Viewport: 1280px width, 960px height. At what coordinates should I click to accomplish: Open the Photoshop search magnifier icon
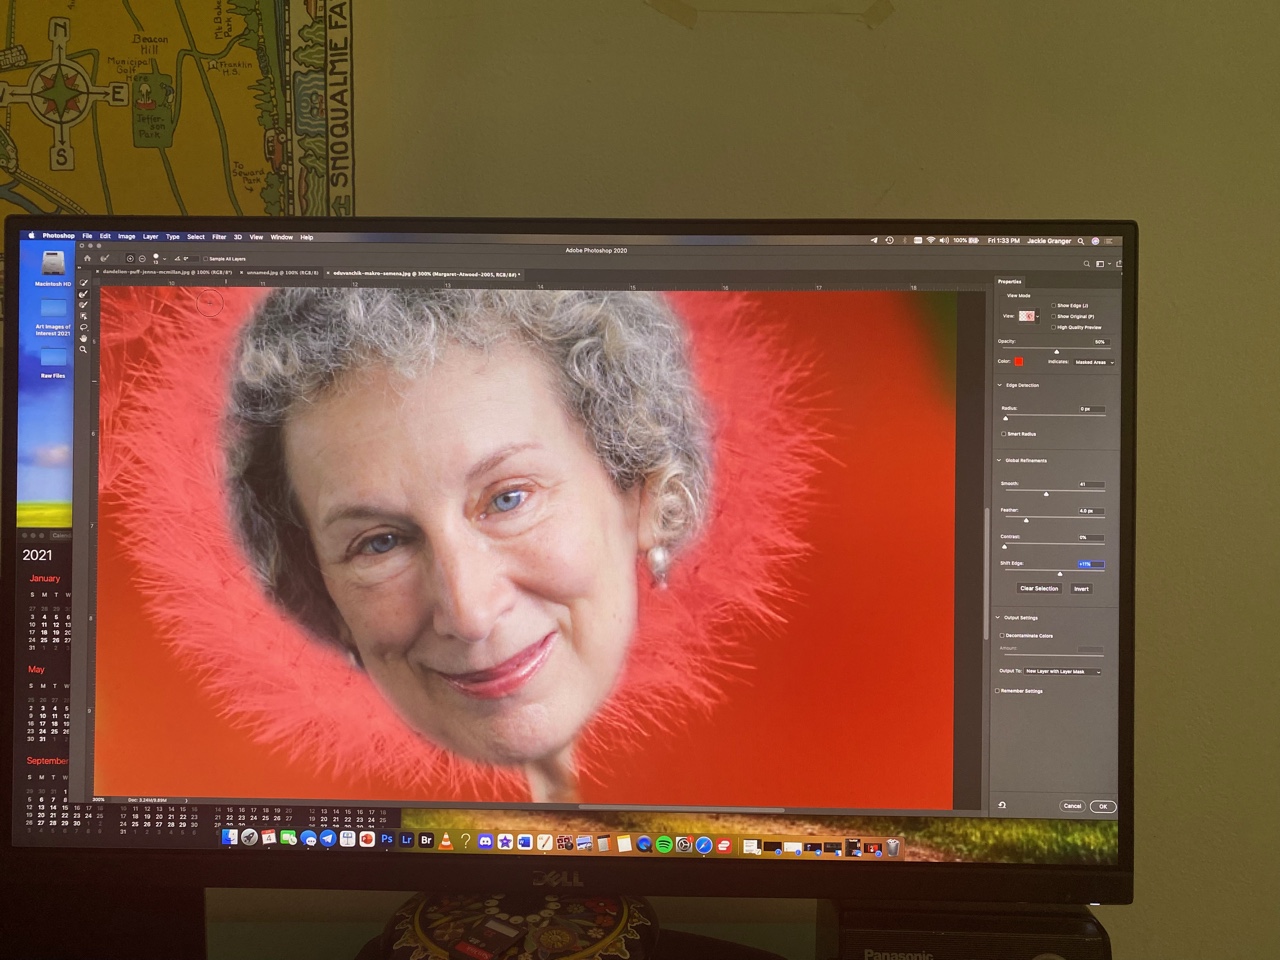tap(1087, 264)
